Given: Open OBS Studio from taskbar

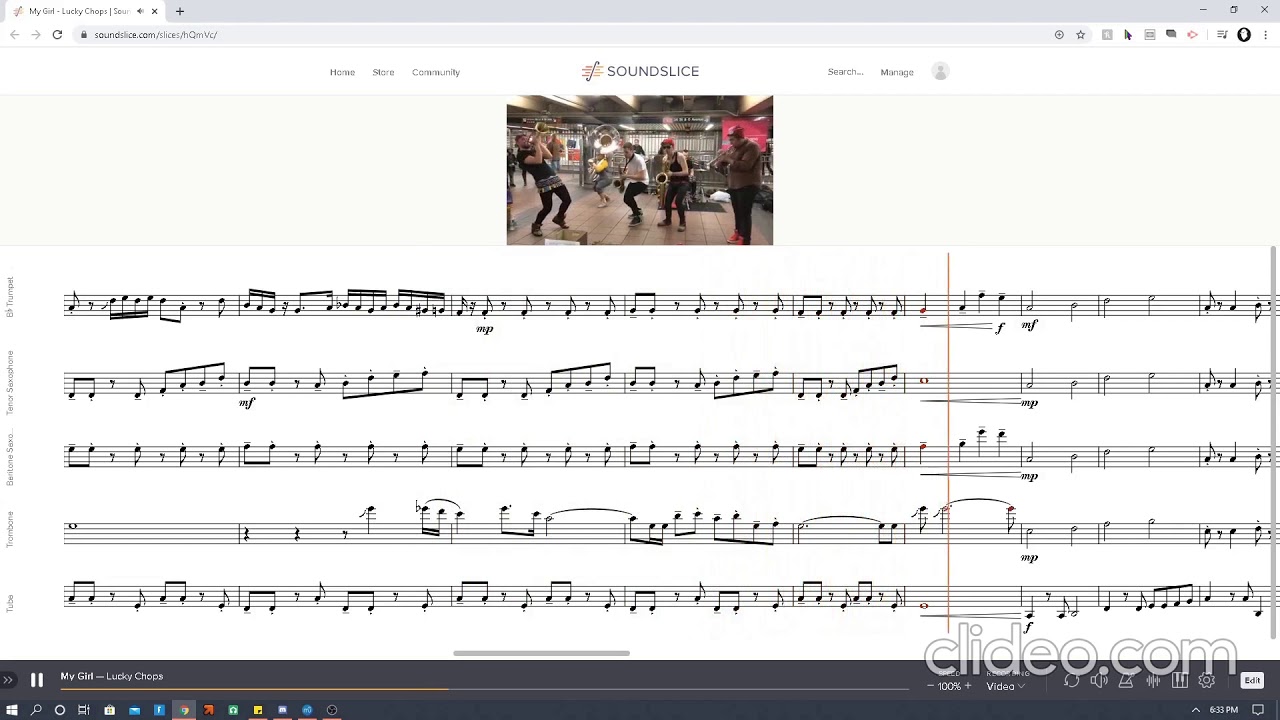Looking at the screenshot, I should click(x=332, y=710).
